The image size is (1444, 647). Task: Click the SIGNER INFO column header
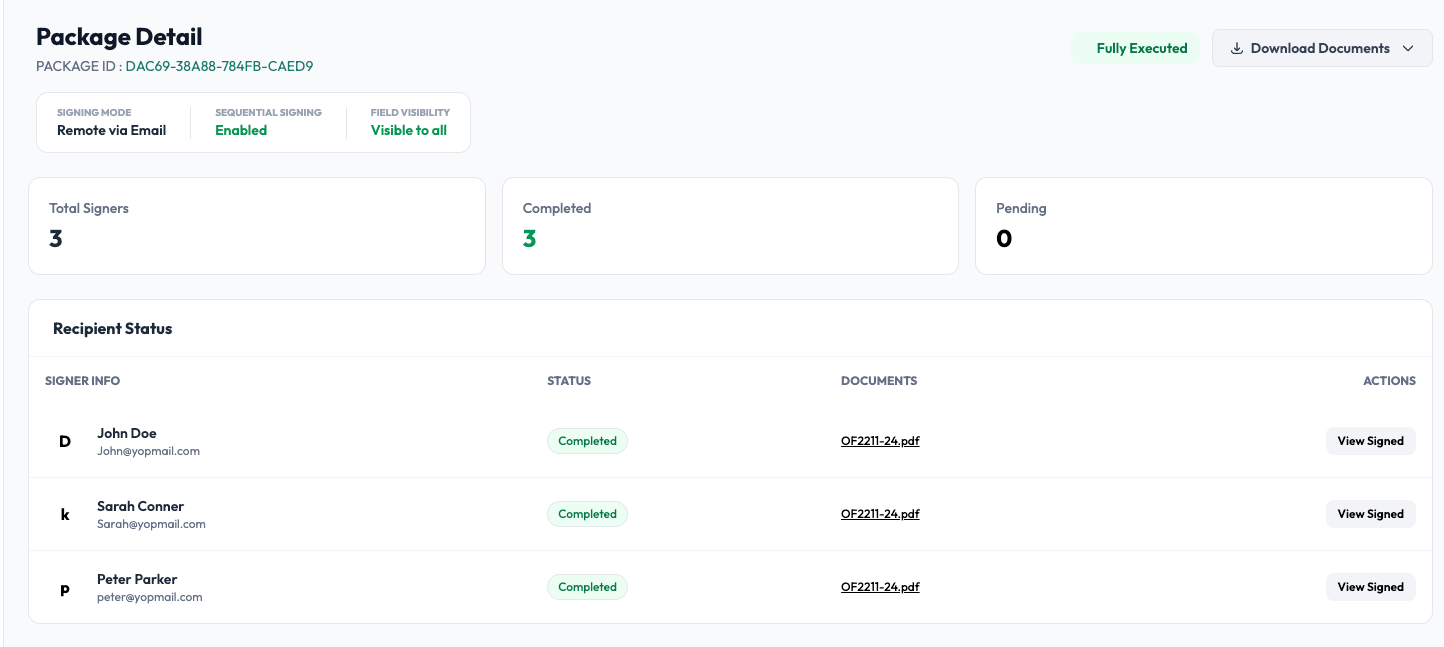[83, 381]
